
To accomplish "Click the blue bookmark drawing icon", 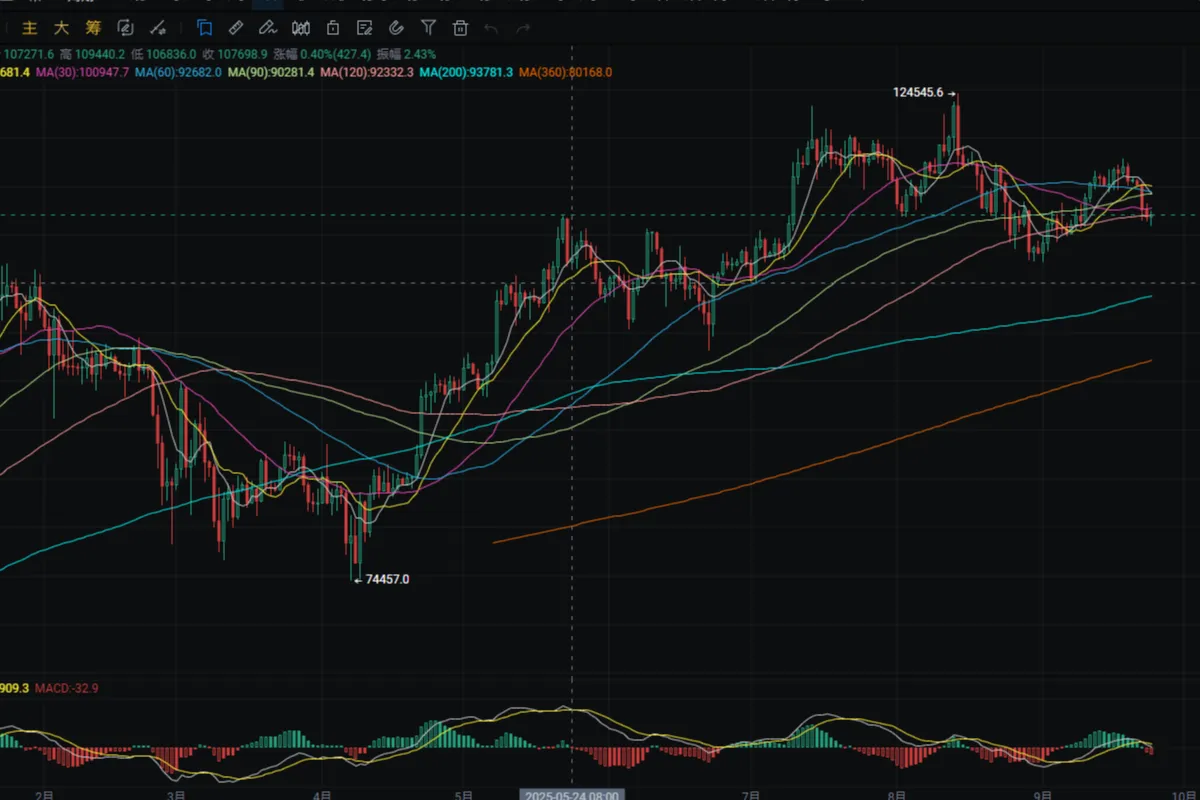I will point(204,28).
